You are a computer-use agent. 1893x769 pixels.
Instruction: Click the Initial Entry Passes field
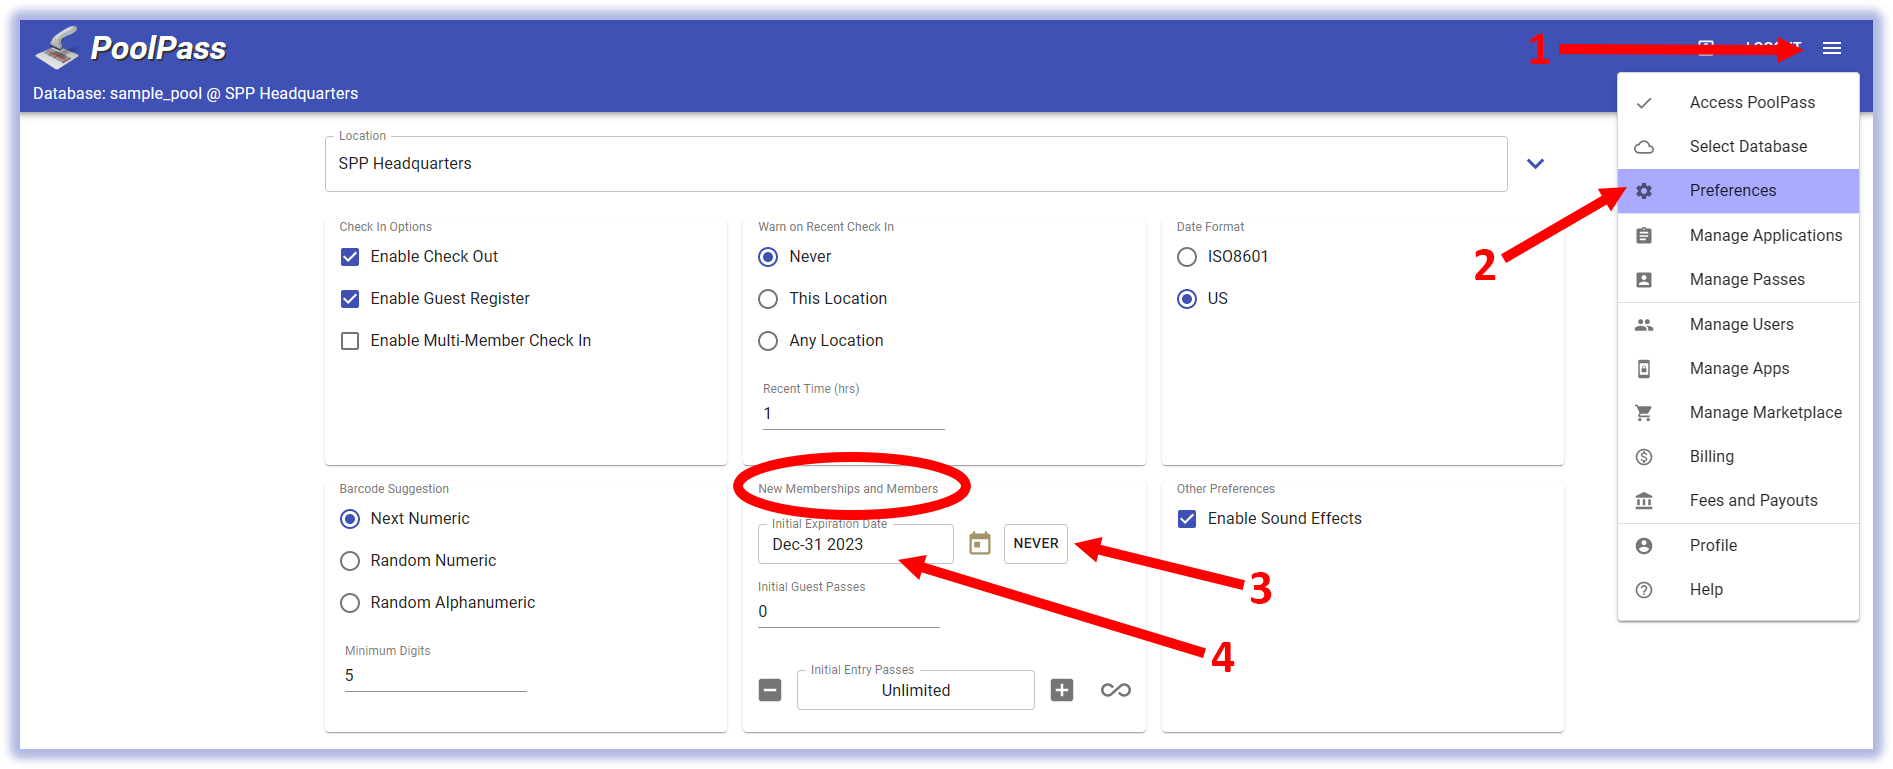click(x=916, y=690)
